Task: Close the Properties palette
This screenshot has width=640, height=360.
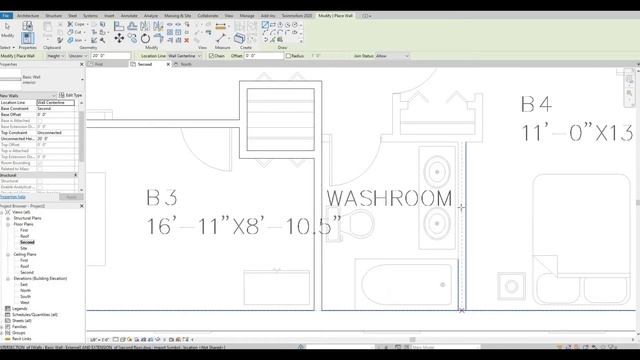Action: [x=81, y=64]
